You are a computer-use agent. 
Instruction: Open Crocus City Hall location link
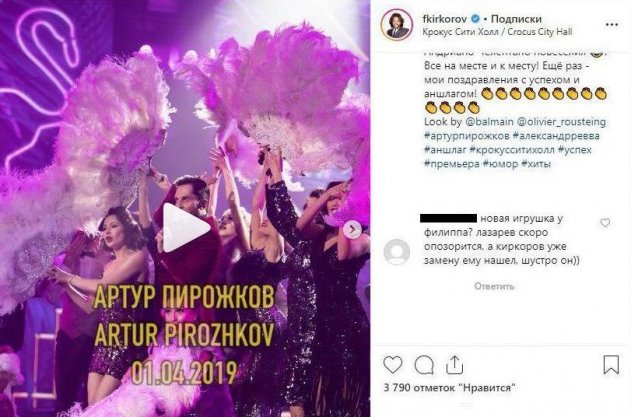tap(497, 32)
